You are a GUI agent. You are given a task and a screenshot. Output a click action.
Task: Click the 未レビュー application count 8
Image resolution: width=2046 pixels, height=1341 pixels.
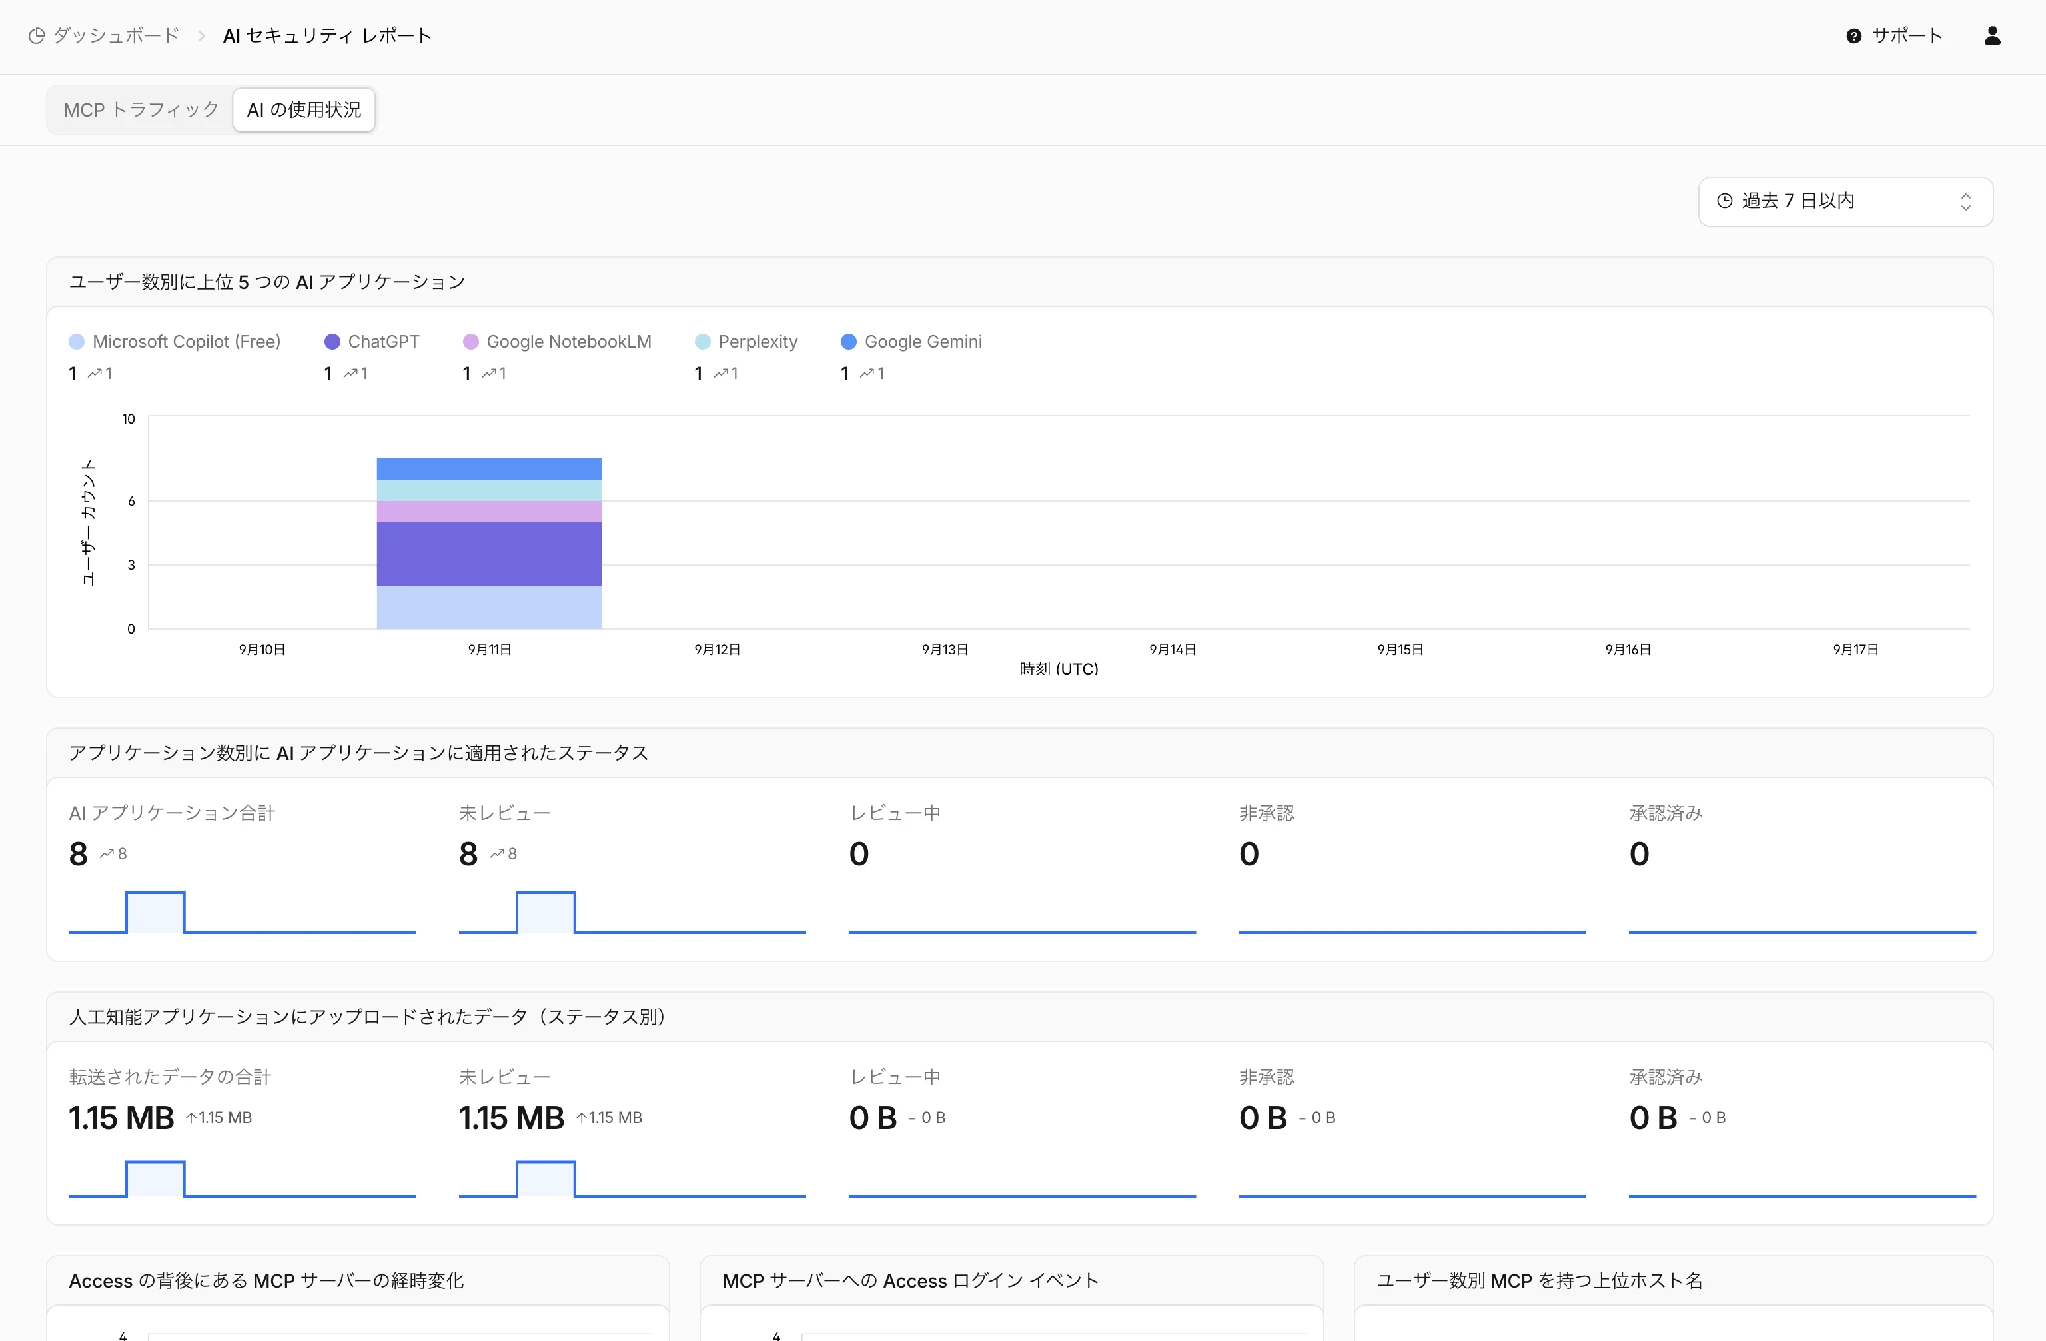pyautogui.click(x=469, y=854)
